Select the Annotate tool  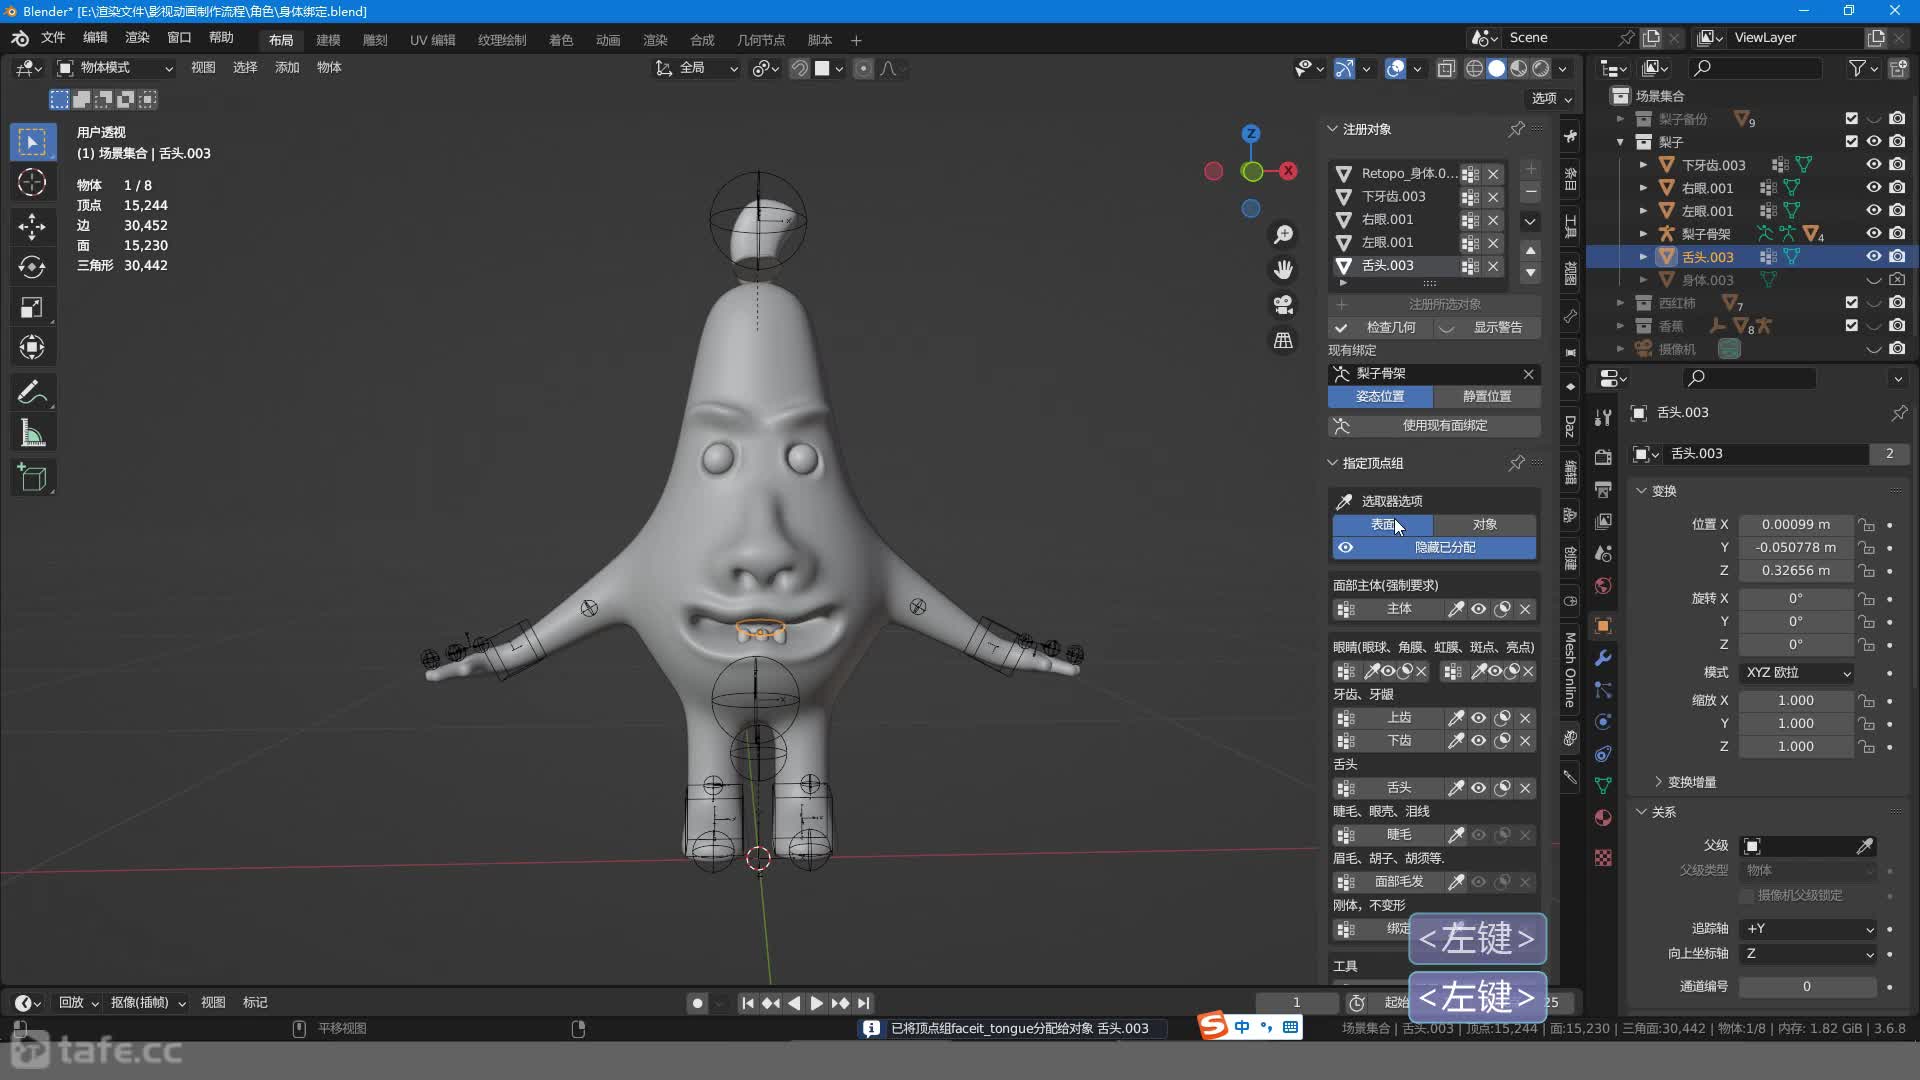click(32, 392)
